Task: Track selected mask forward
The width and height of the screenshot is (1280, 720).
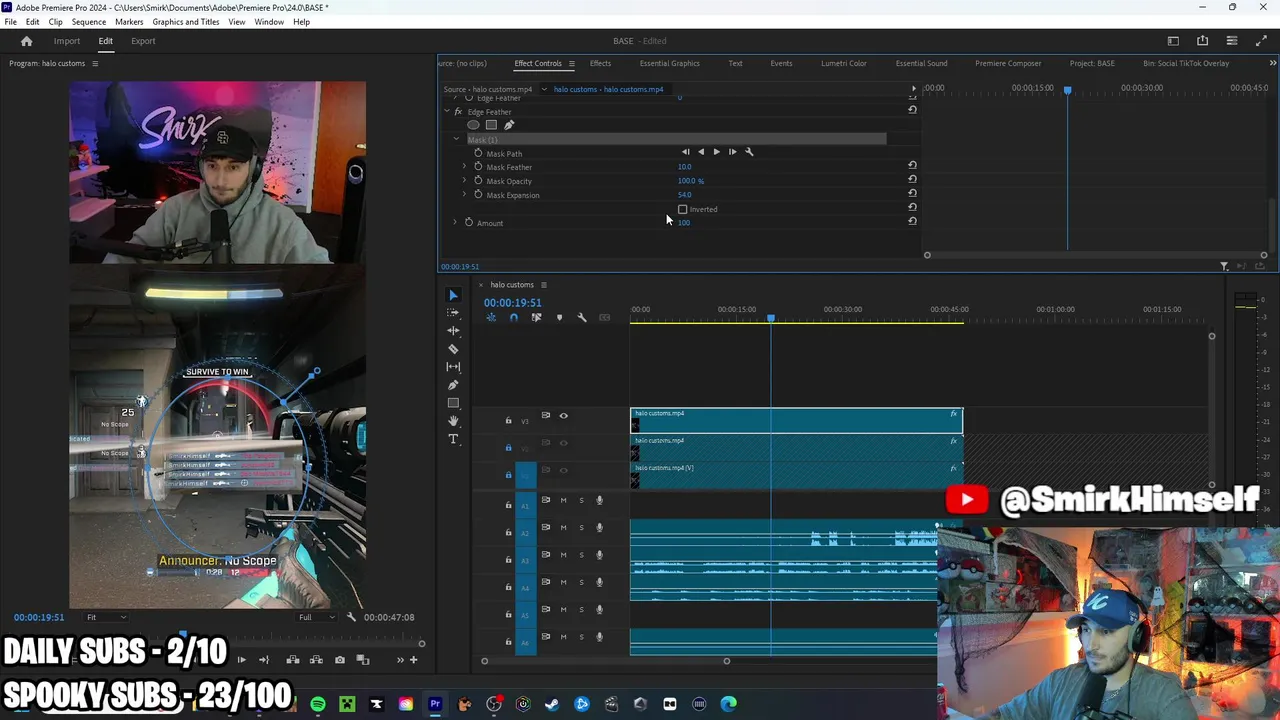Action: [x=716, y=152]
